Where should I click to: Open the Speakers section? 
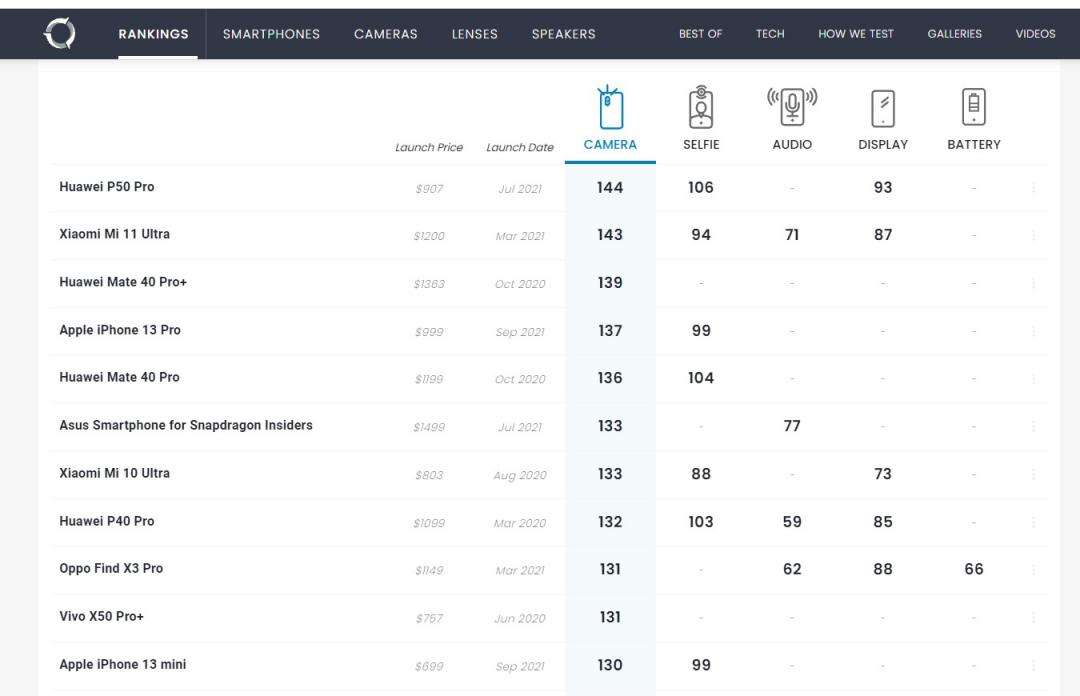[563, 34]
